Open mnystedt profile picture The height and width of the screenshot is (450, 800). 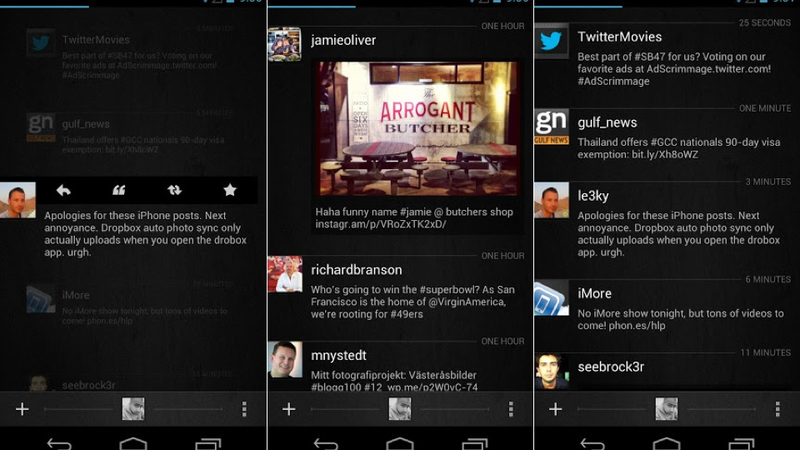tap(285, 360)
